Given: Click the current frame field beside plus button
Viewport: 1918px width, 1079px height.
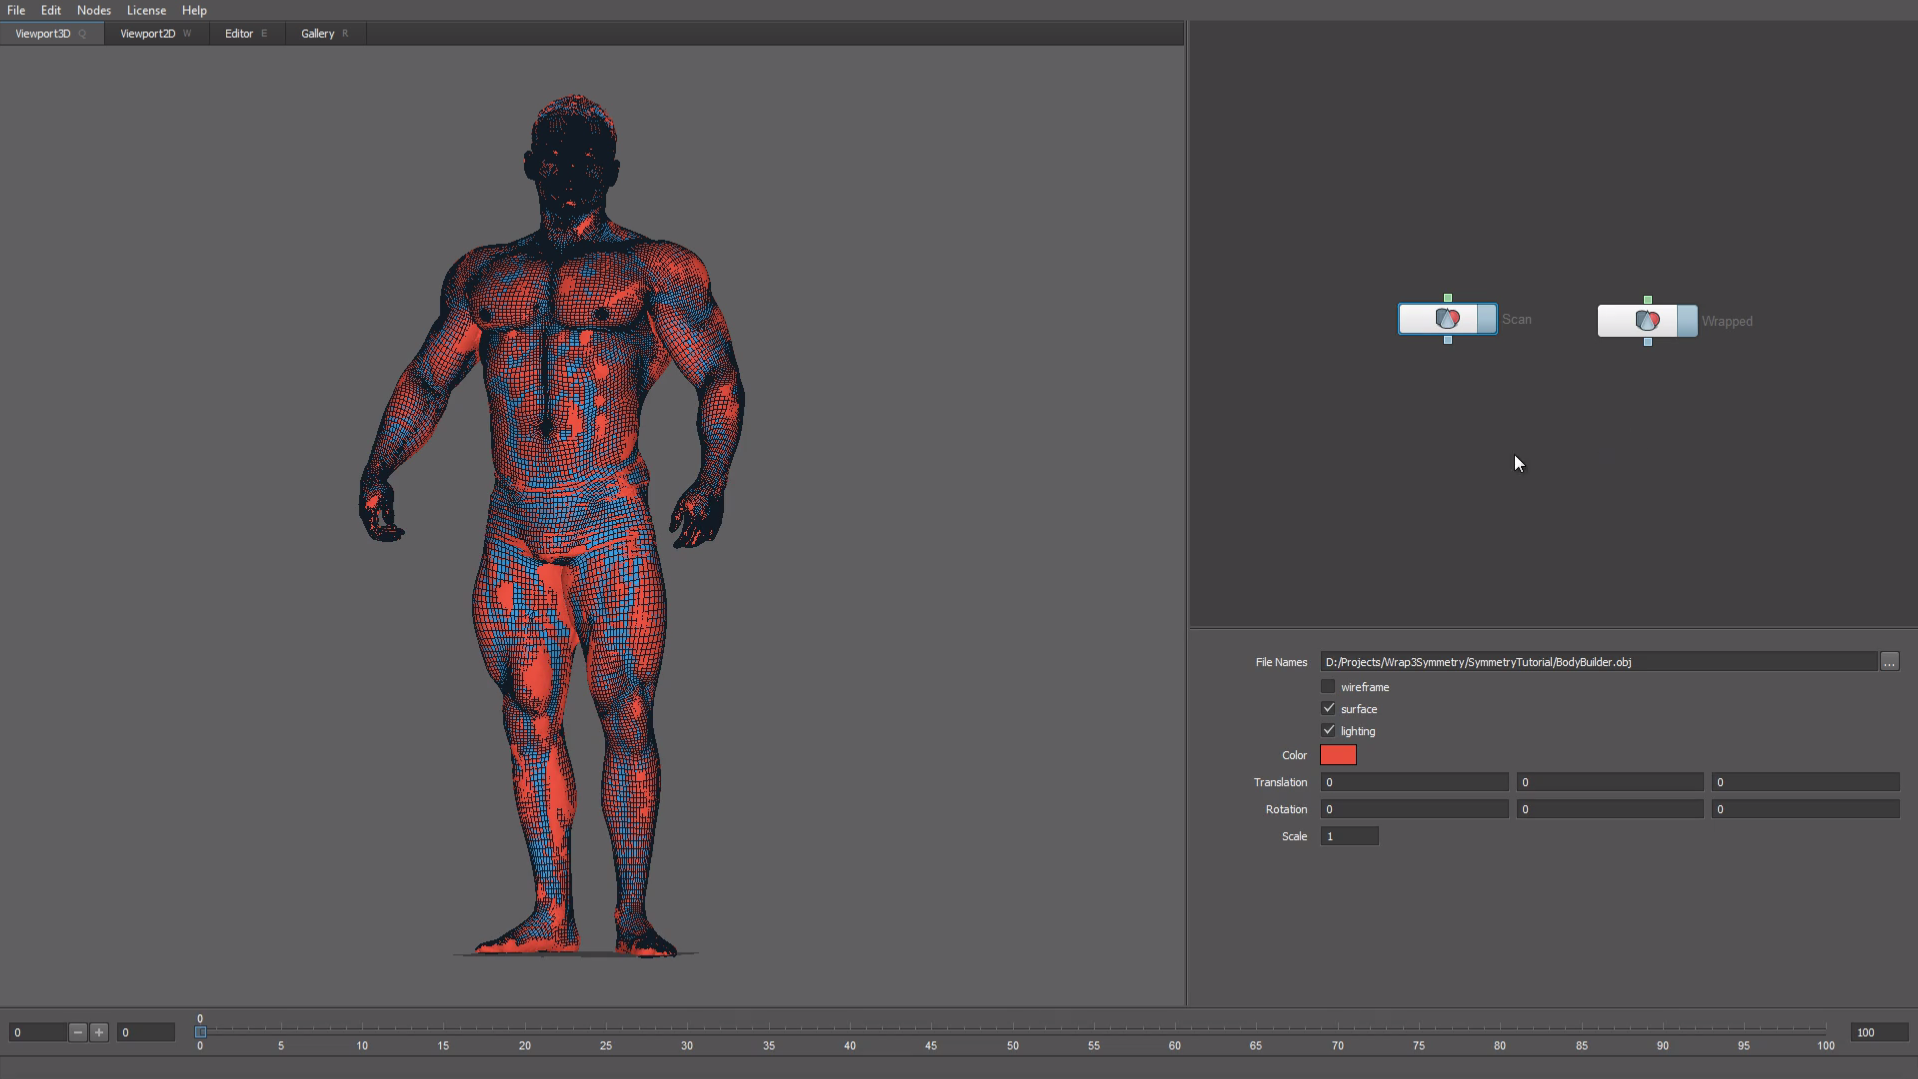Looking at the screenshot, I should pos(146,1032).
